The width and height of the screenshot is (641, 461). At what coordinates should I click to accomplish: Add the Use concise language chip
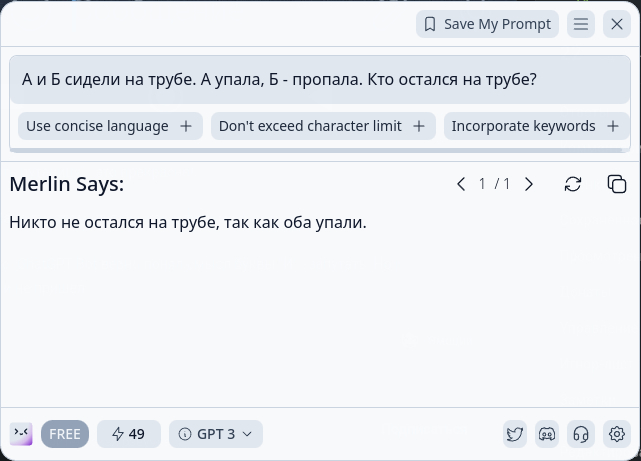click(110, 126)
